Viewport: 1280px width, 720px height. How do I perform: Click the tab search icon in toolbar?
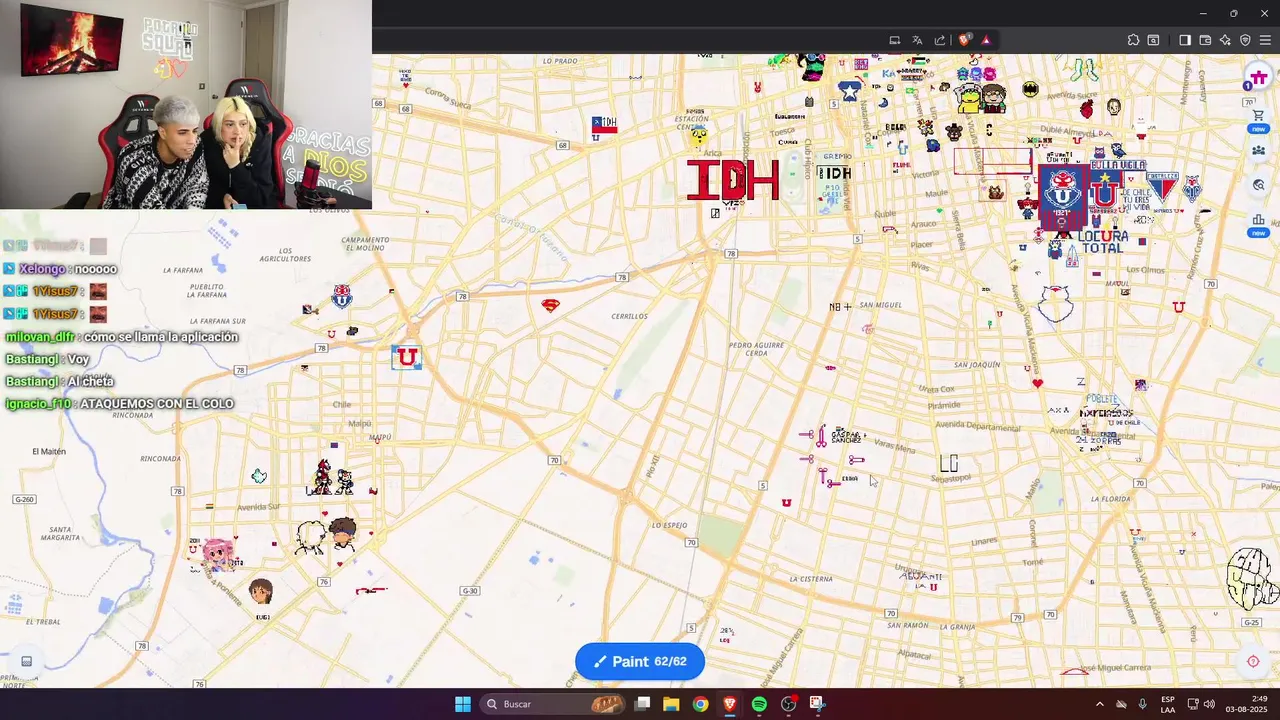click(1153, 40)
